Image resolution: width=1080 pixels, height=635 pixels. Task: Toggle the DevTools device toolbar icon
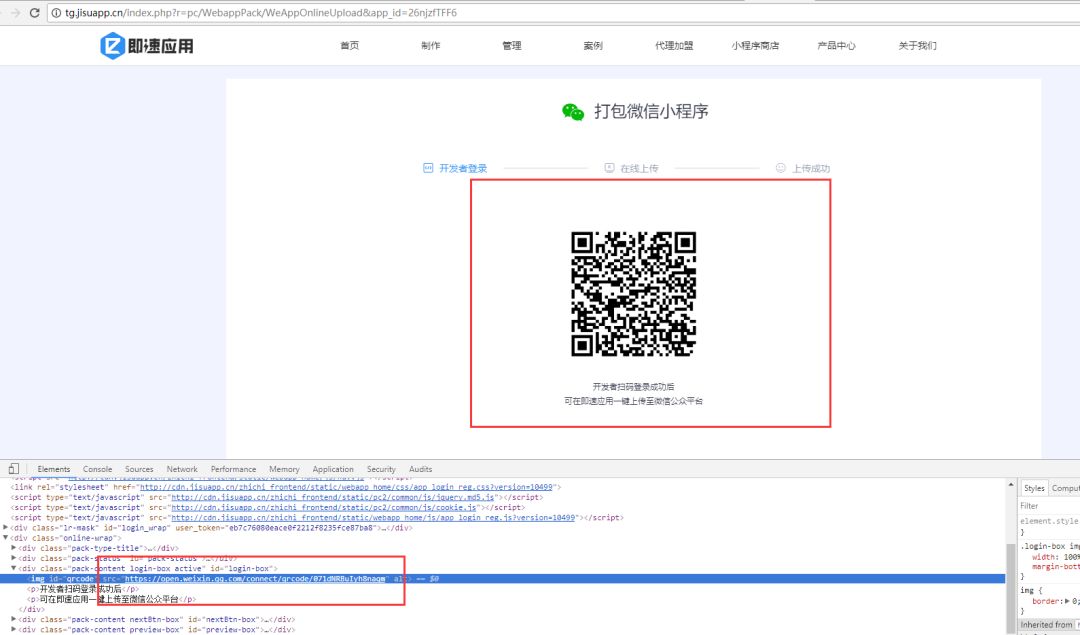(x=14, y=468)
